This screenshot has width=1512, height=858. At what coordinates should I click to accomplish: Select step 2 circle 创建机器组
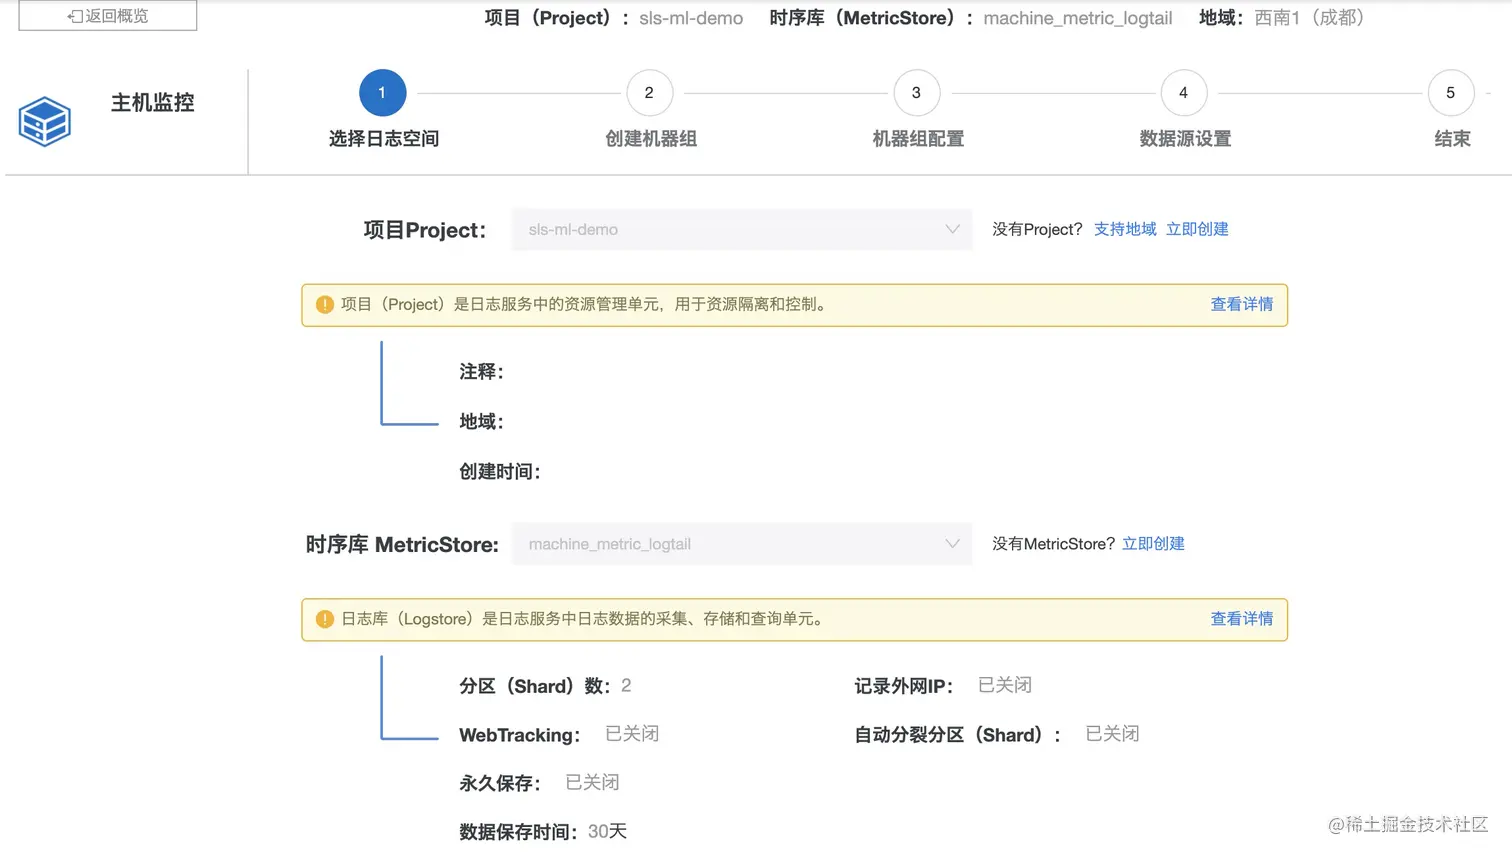pyautogui.click(x=649, y=92)
